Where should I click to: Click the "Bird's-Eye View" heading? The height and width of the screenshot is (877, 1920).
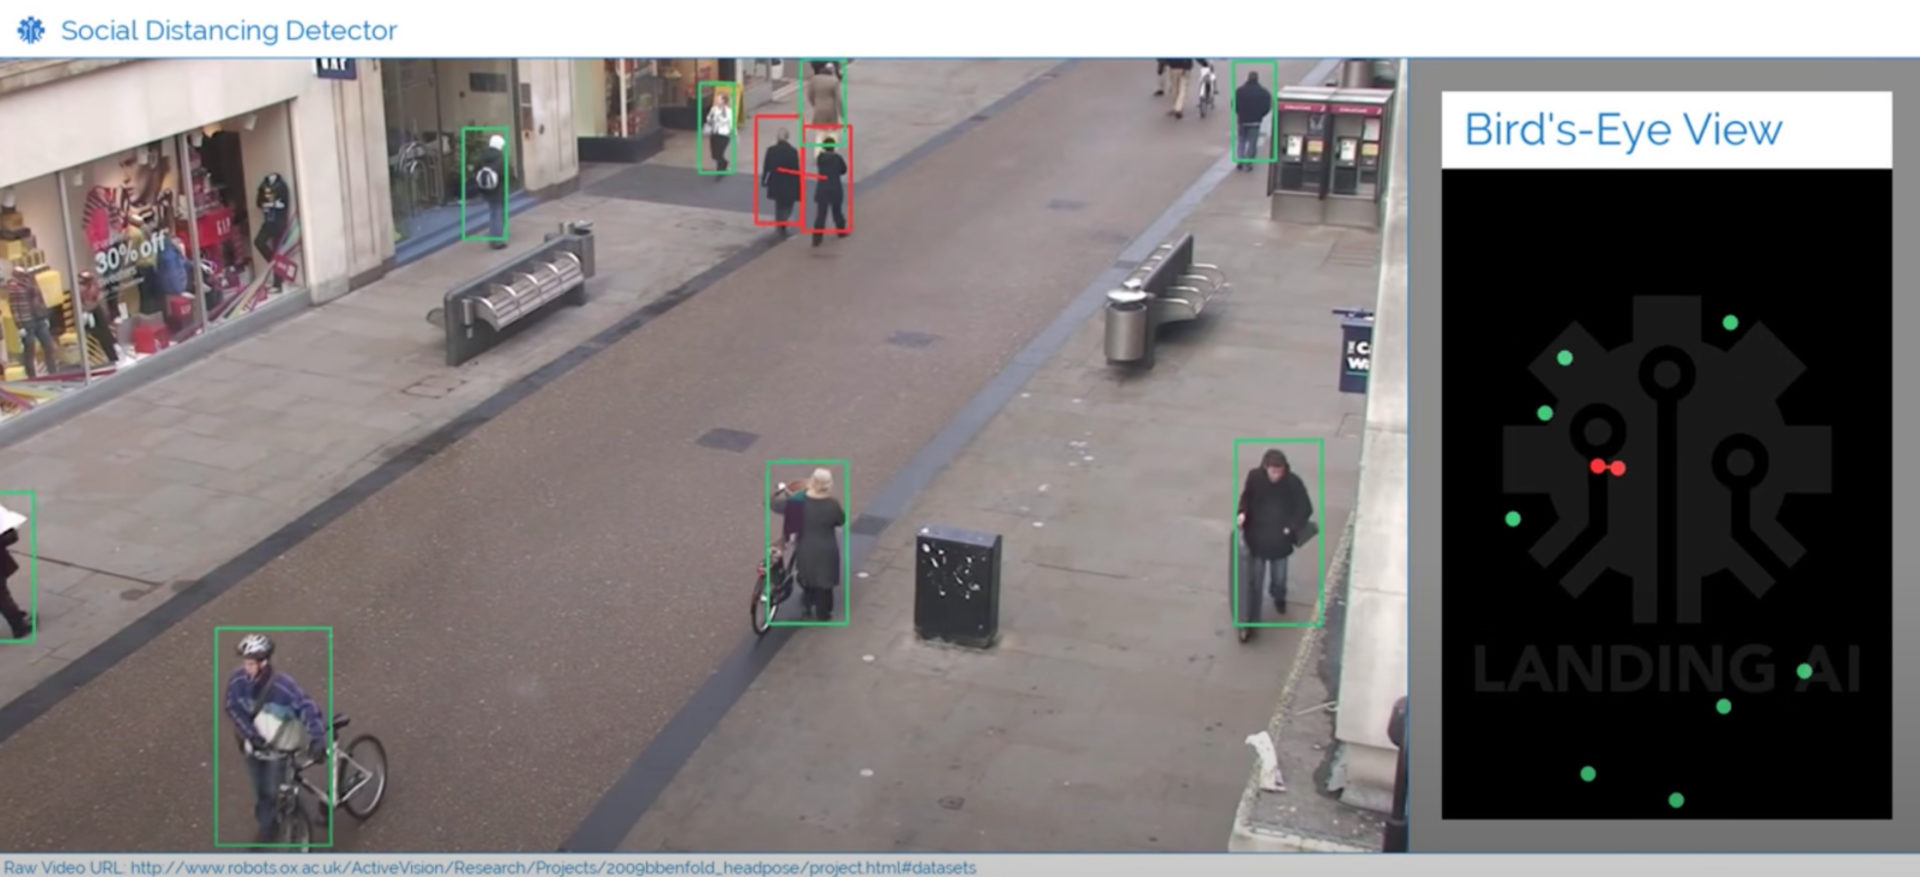pos(1623,130)
